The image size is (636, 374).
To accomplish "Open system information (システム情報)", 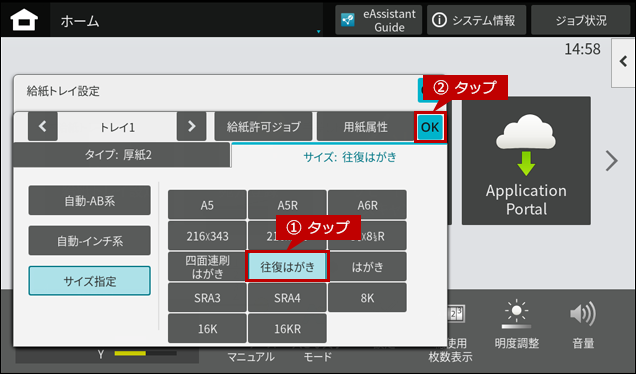I will [476, 20].
